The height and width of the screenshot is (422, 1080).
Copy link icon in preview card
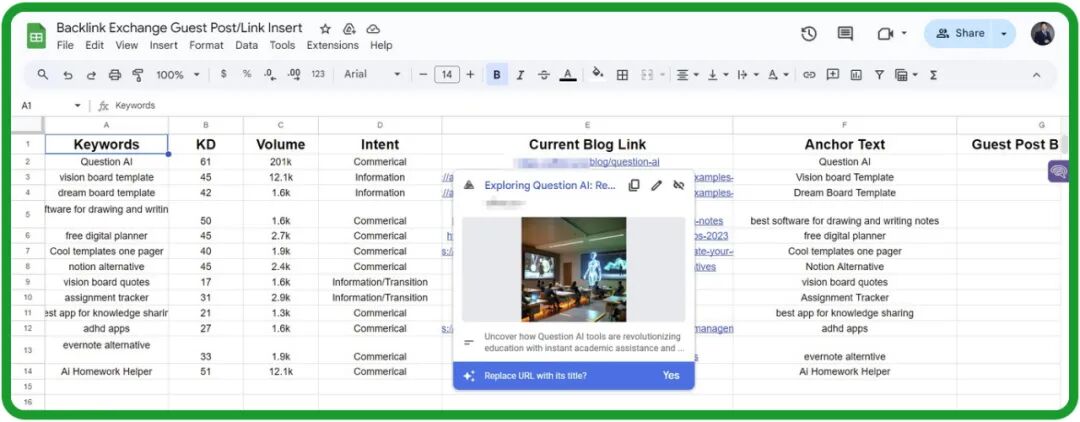(634, 185)
